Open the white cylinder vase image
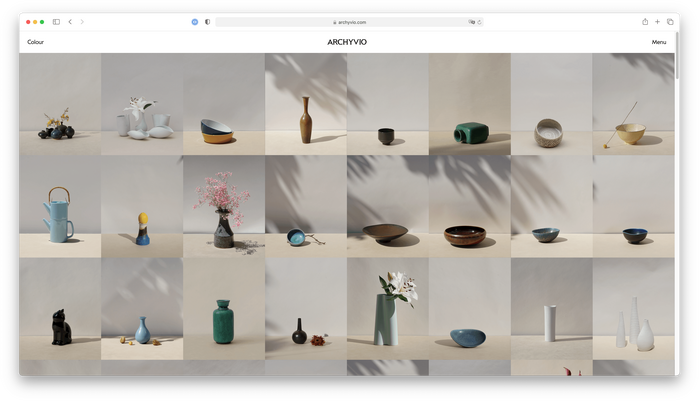 tap(552, 309)
